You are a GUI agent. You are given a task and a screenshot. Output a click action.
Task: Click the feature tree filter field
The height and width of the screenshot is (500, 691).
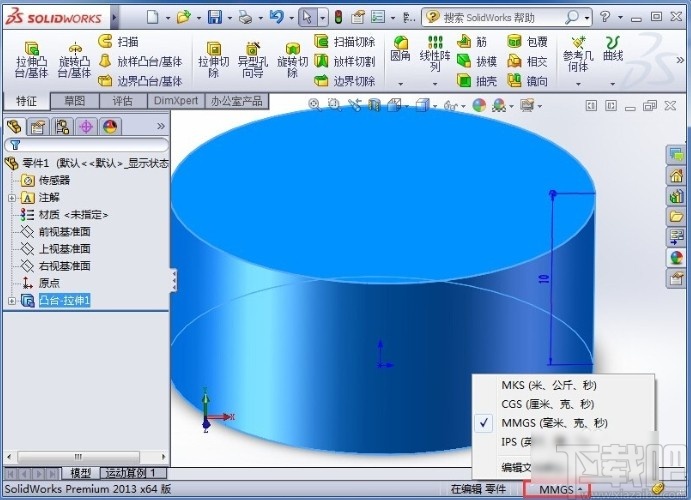point(86,145)
